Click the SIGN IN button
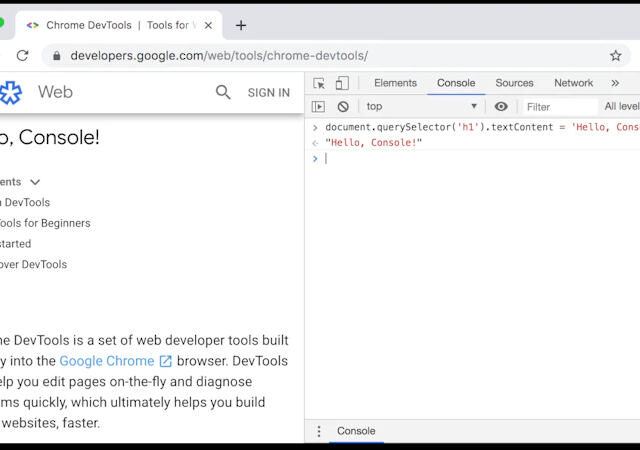Viewport: 640px width, 450px height. pyautogui.click(x=268, y=93)
